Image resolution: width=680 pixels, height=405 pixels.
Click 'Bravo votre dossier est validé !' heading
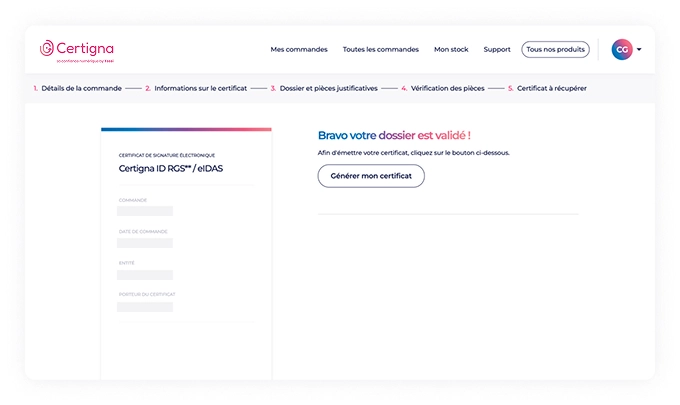394,135
